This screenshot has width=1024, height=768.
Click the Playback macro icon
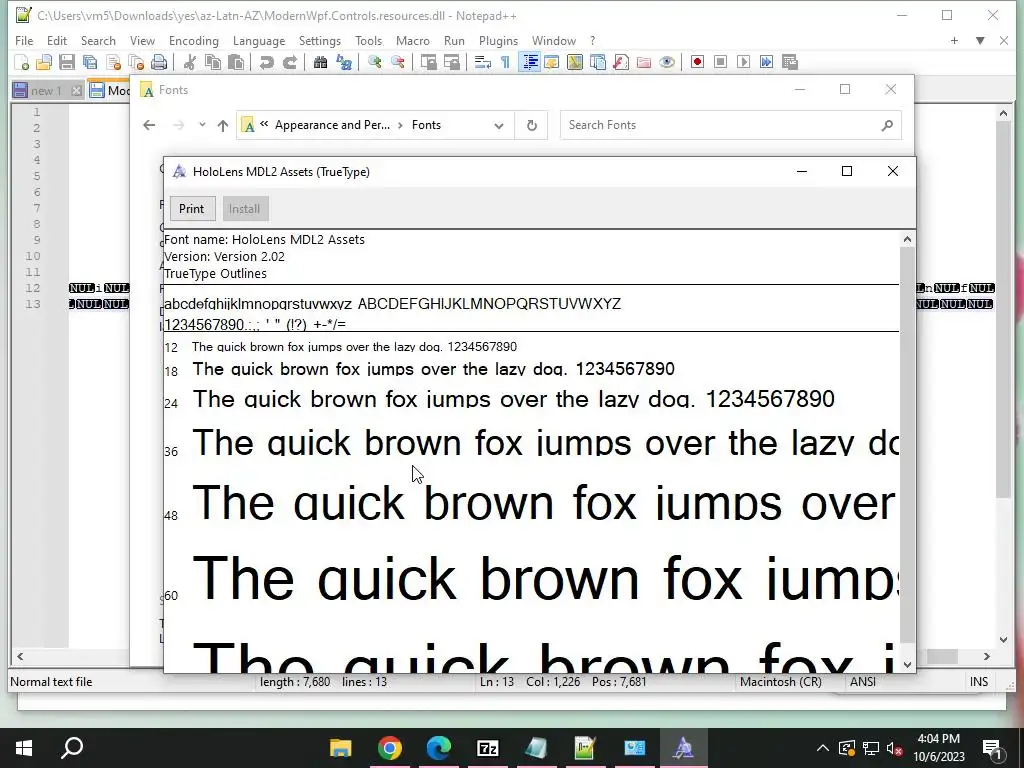(x=743, y=62)
